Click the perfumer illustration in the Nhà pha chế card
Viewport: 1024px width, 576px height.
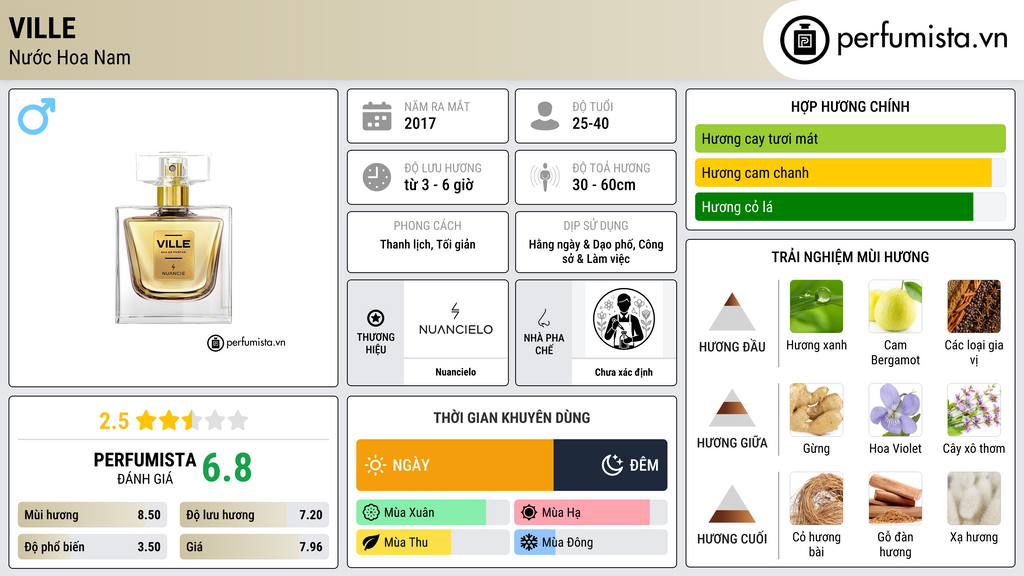[624, 319]
